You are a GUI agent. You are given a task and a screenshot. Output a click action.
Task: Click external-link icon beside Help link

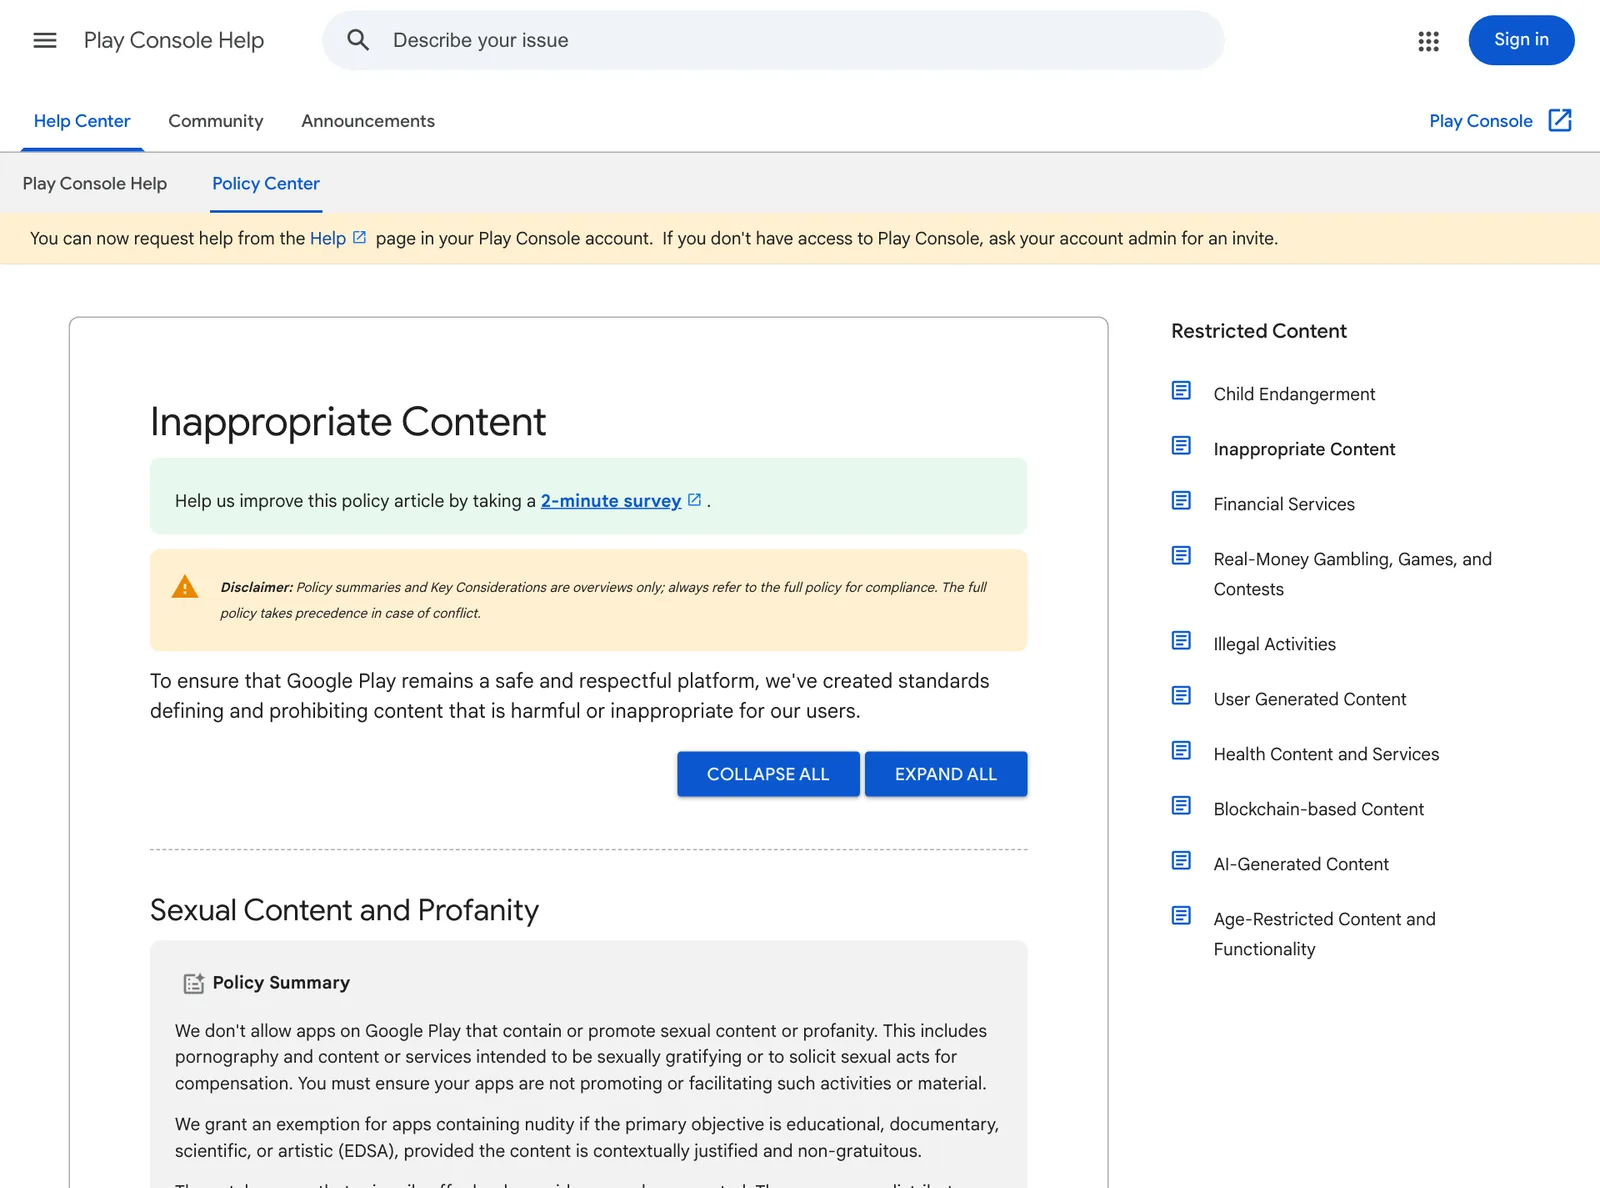point(360,237)
